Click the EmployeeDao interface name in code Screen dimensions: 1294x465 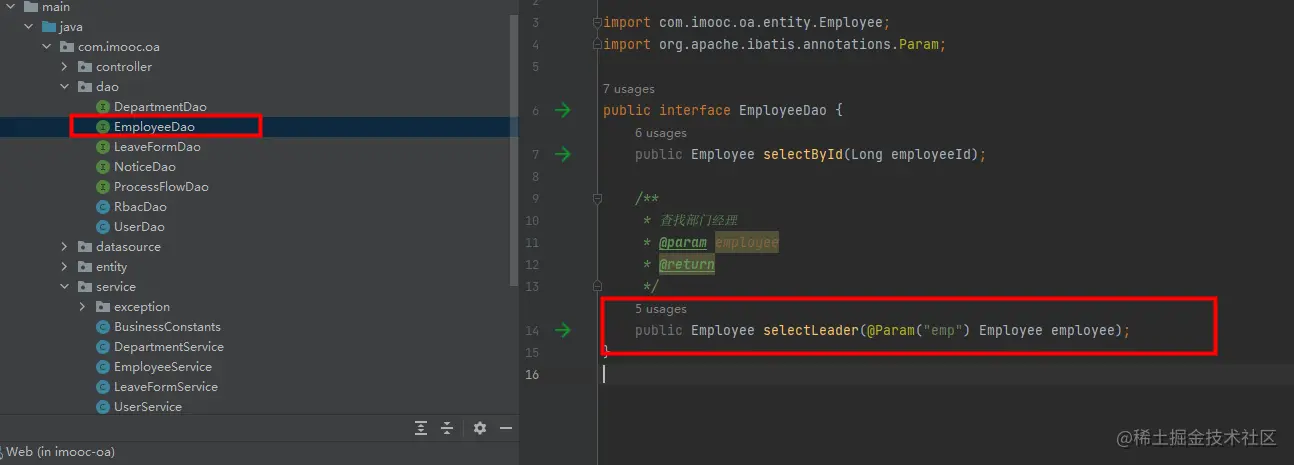tap(783, 110)
